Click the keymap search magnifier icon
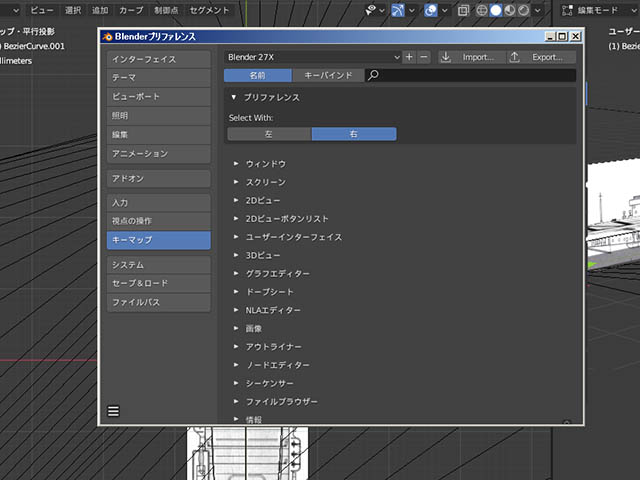Screen dimensions: 640x480 click(x=373, y=75)
